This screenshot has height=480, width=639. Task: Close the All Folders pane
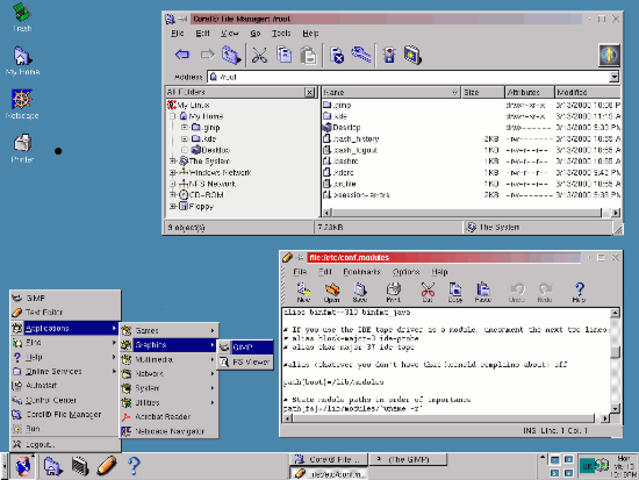(x=310, y=92)
